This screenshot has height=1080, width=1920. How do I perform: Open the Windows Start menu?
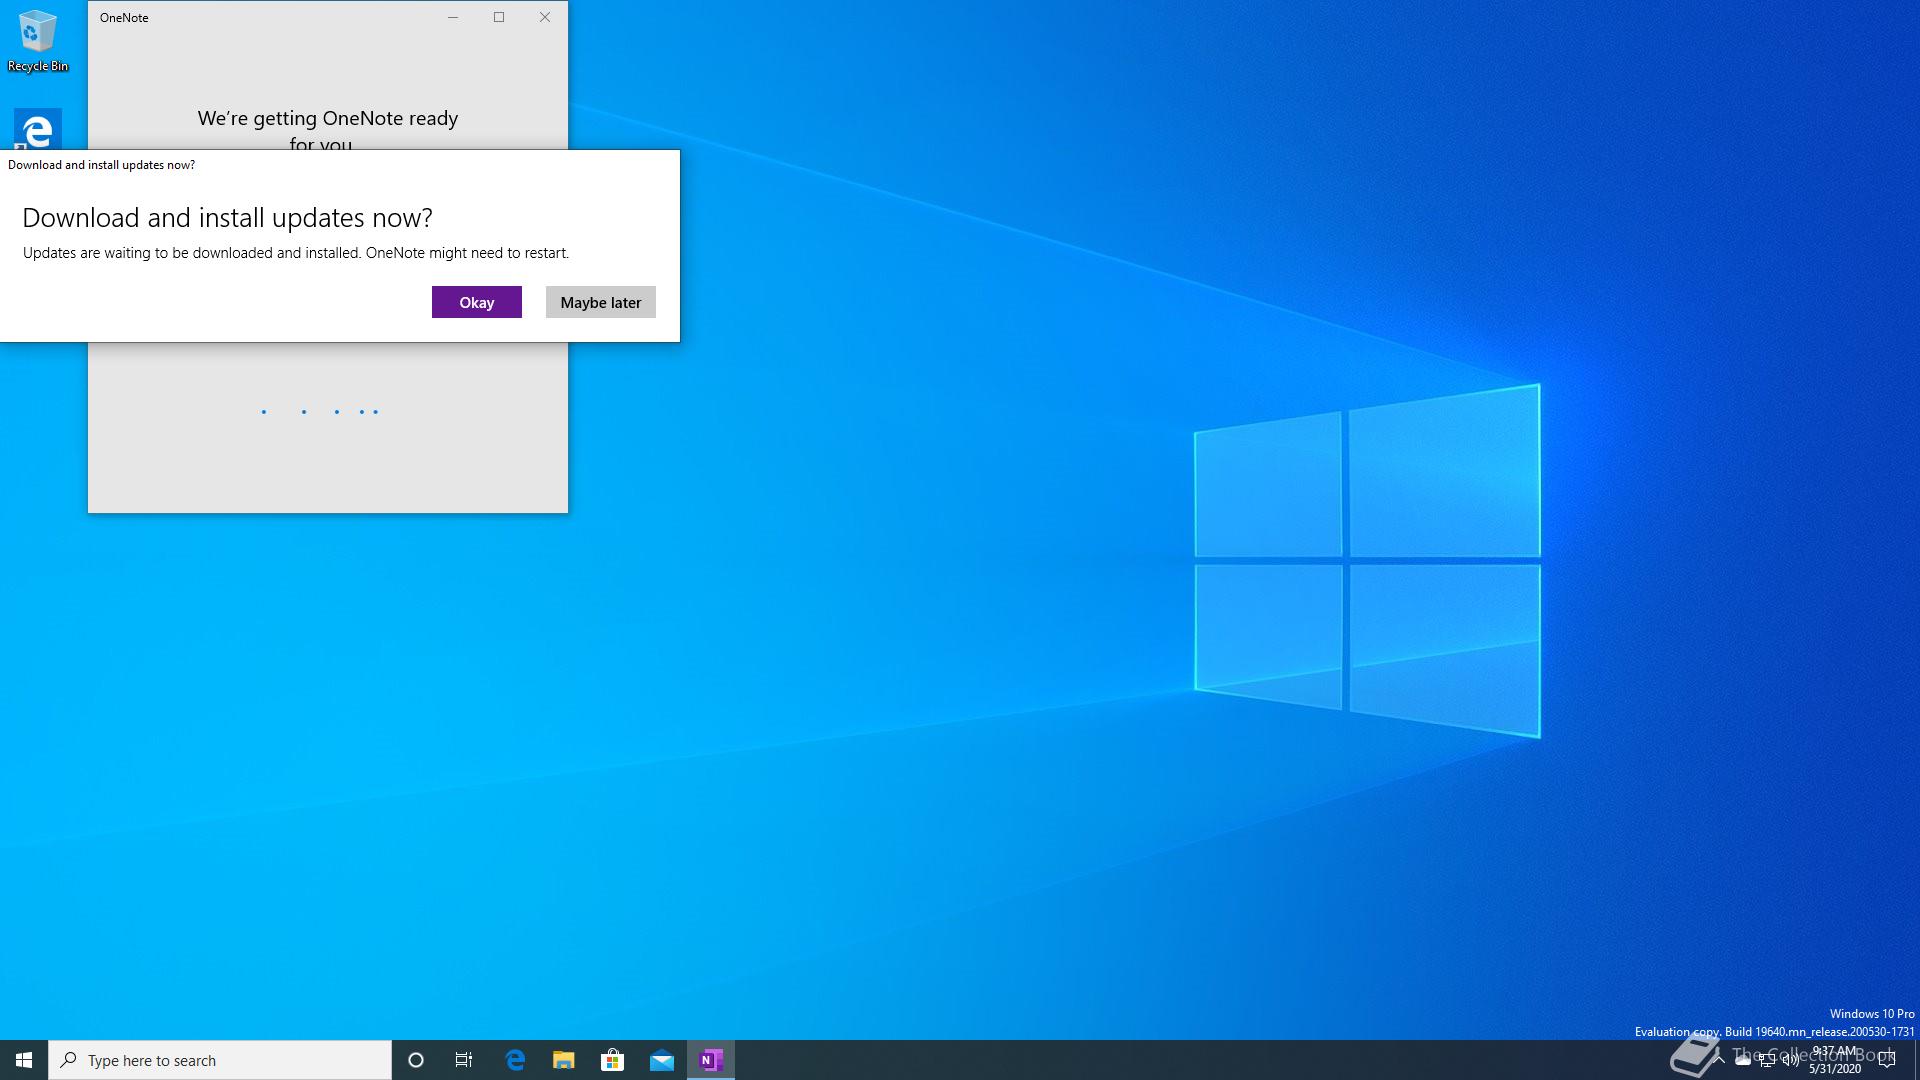[24, 1060]
